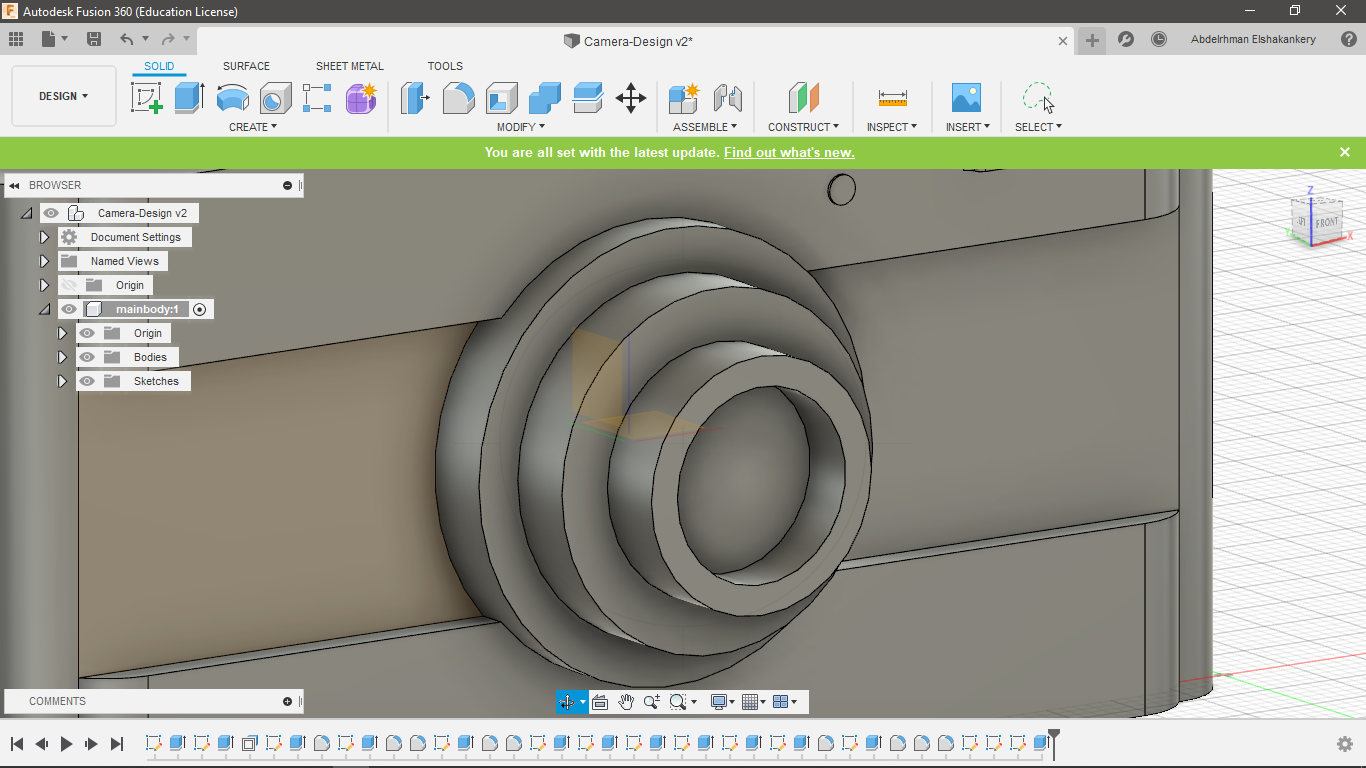Viewport: 1366px width, 768px height.
Task: Select the Move/Copy tool
Action: point(631,98)
